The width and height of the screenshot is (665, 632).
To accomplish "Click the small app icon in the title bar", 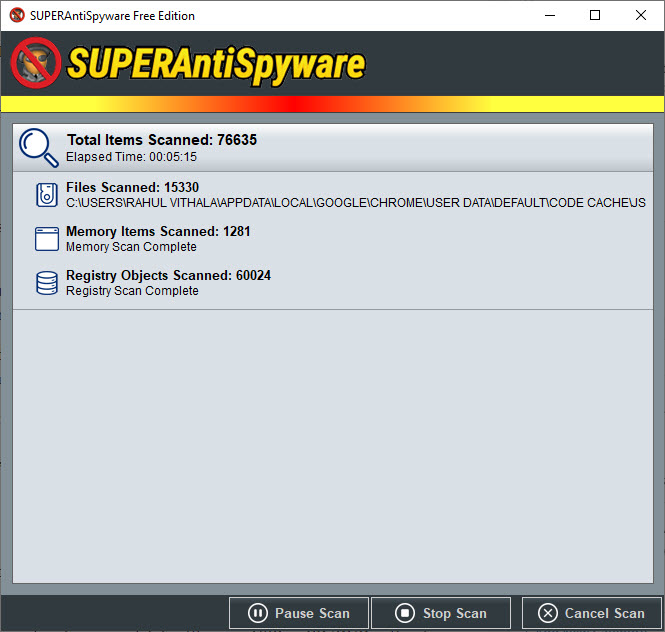I will (17, 15).
